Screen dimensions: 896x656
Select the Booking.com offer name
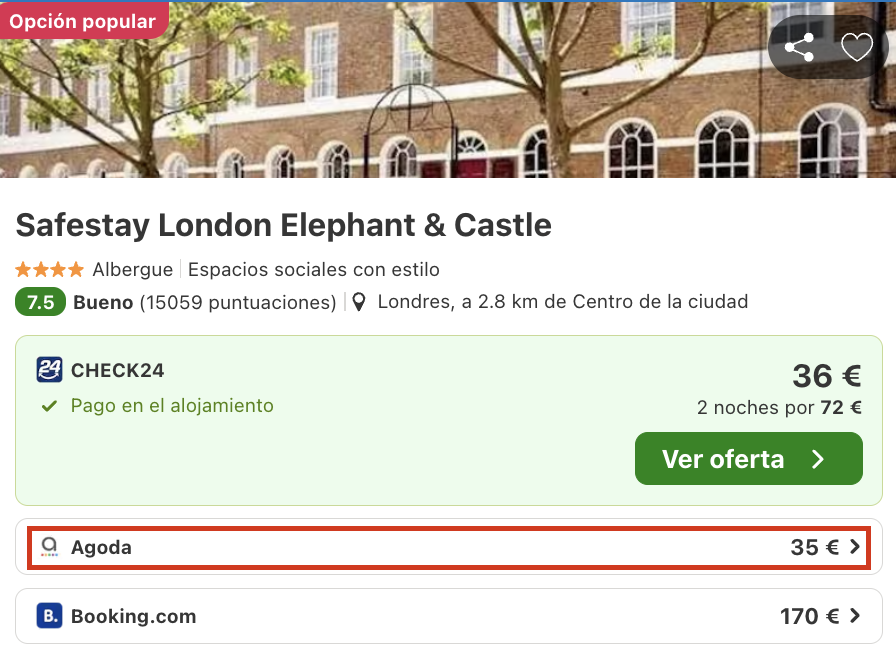(134, 616)
